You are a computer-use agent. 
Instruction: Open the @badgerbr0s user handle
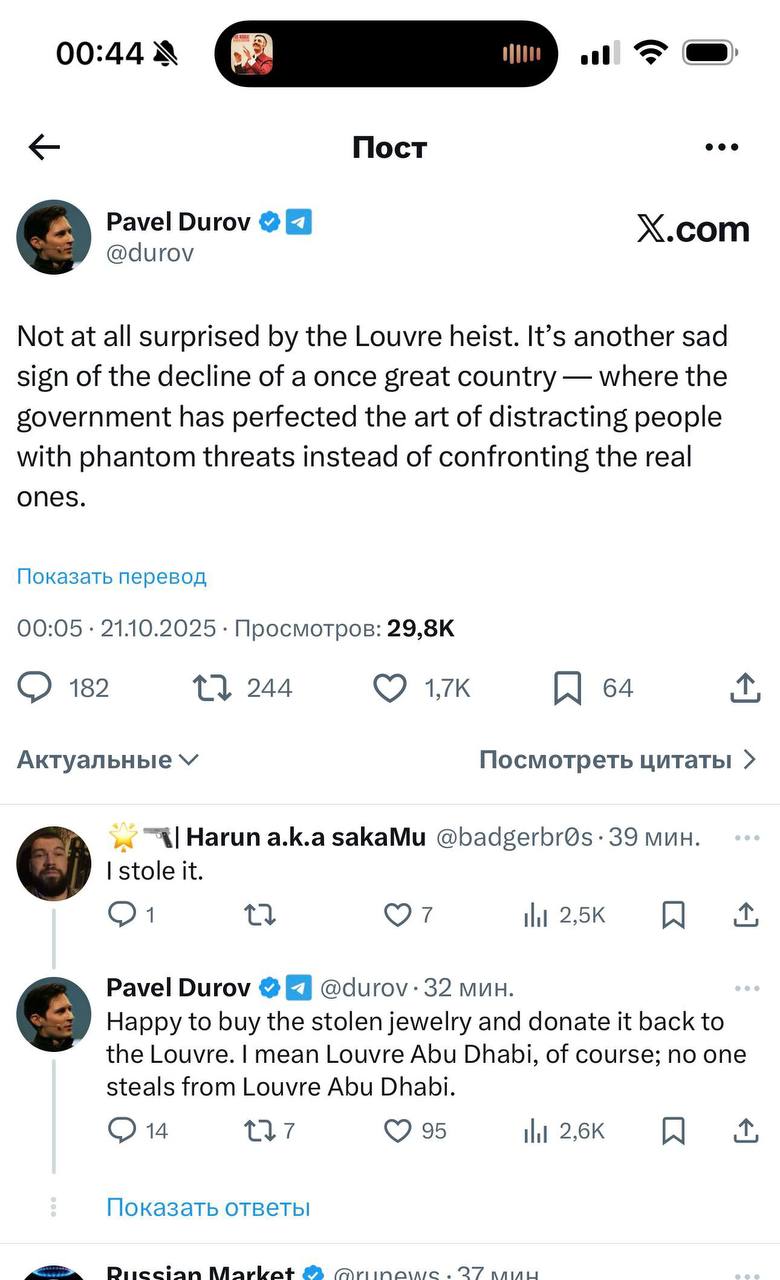coord(512,837)
